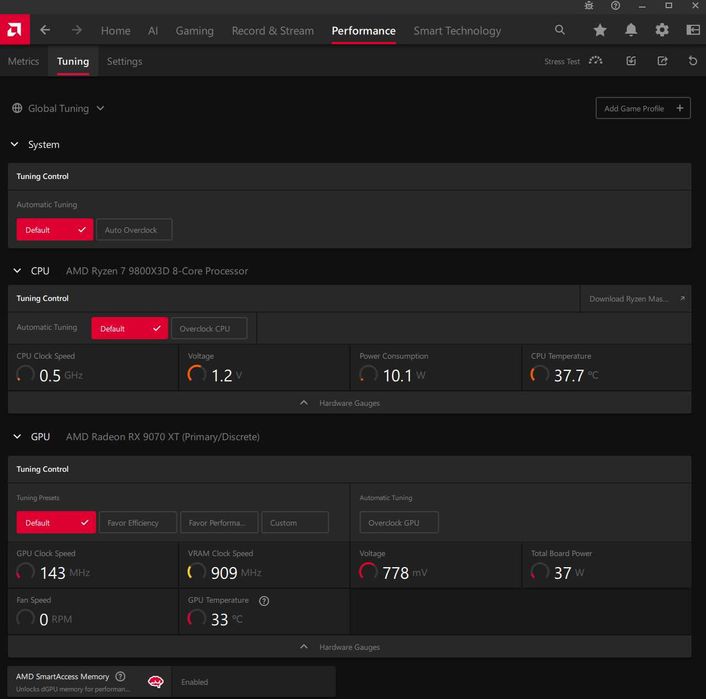Screen dimensions: 706x699
Task: Go forward with the right arrow
Action: click(x=77, y=30)
